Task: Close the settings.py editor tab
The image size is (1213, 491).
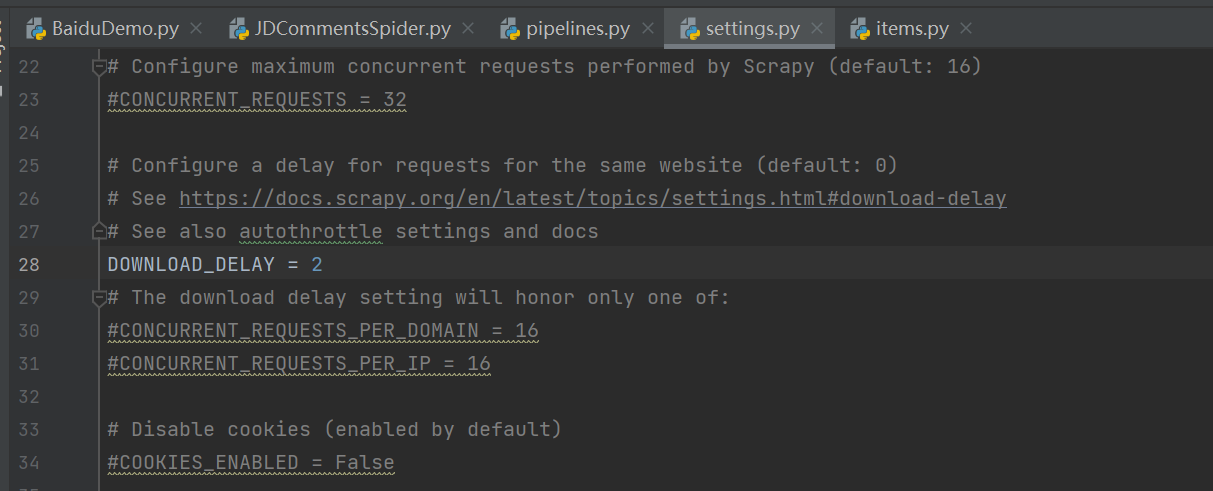Action: coord(816,29)
